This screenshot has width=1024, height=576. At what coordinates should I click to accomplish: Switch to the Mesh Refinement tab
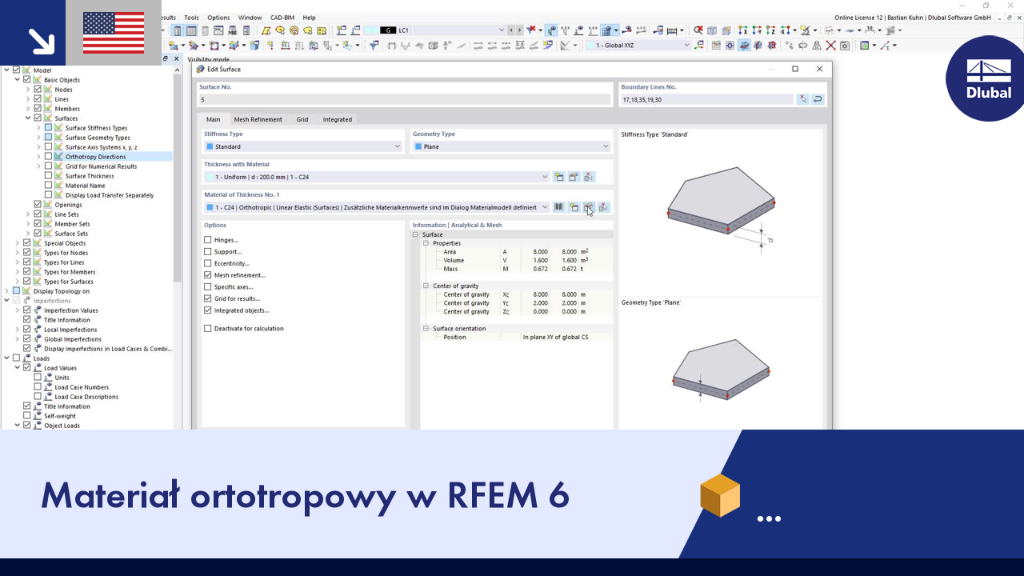coord(258,120)
